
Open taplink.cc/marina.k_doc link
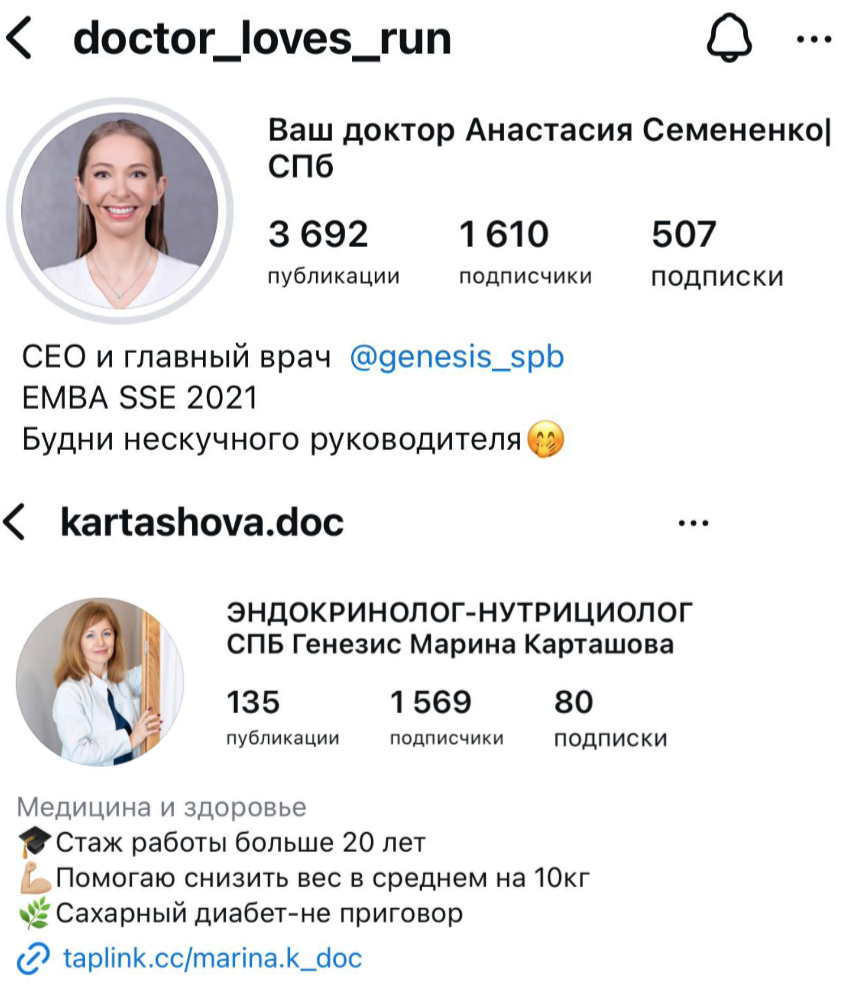[x=212, y=958]
